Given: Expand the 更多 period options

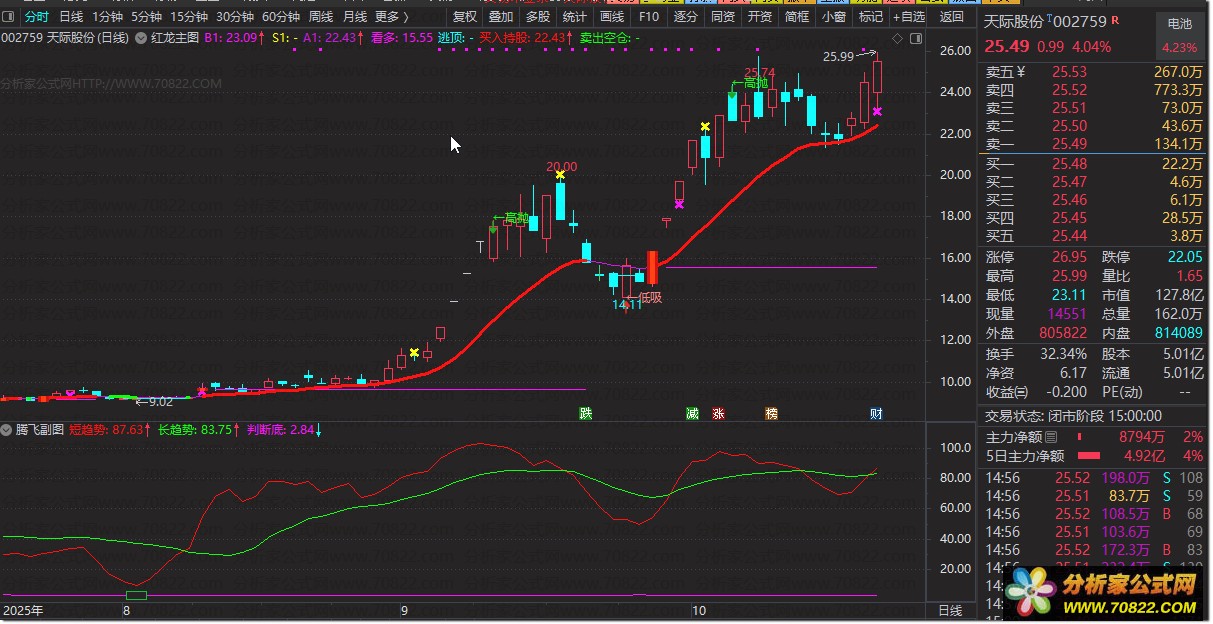Looking at the screenshot, I should click(x=391, y=17).
